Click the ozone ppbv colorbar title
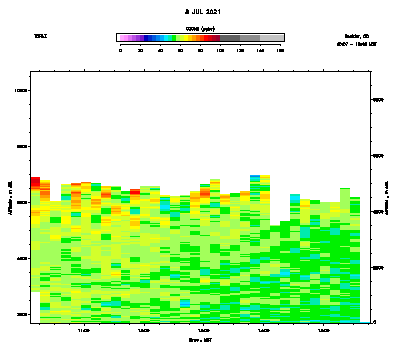This screenshot has width=400, height=360. click(x=200, y=29)
